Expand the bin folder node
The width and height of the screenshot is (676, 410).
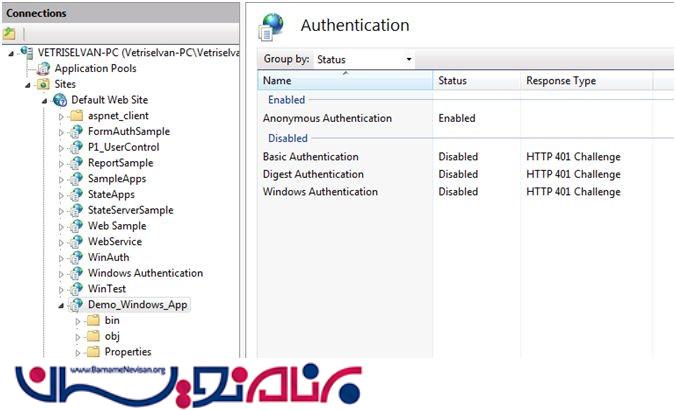click(78, 321)
